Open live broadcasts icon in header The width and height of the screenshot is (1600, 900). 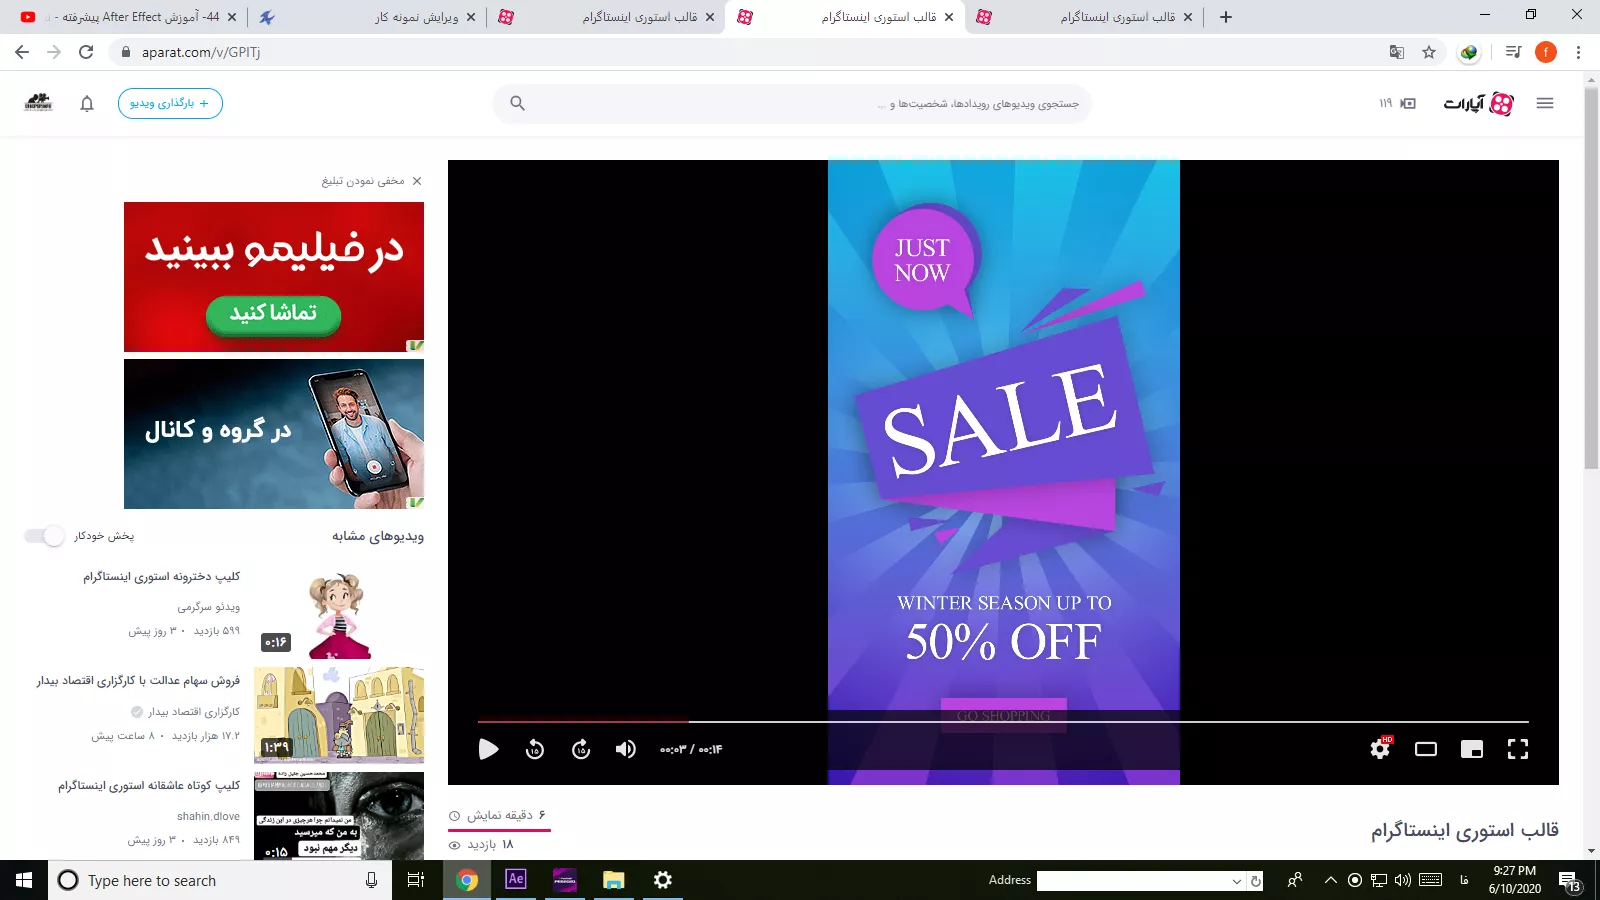pyautogui.click(x=1408, y=103)
